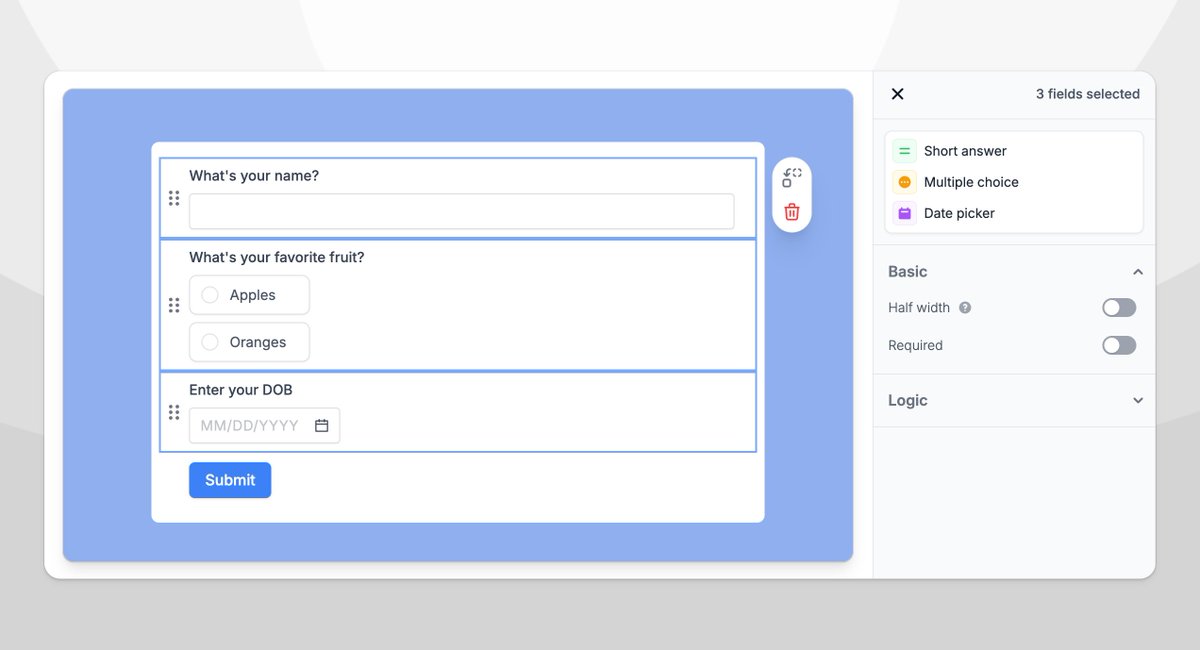Select the Apples radio button
The width and height of the screenshot is (1200, 650).
tap(210, 294)
